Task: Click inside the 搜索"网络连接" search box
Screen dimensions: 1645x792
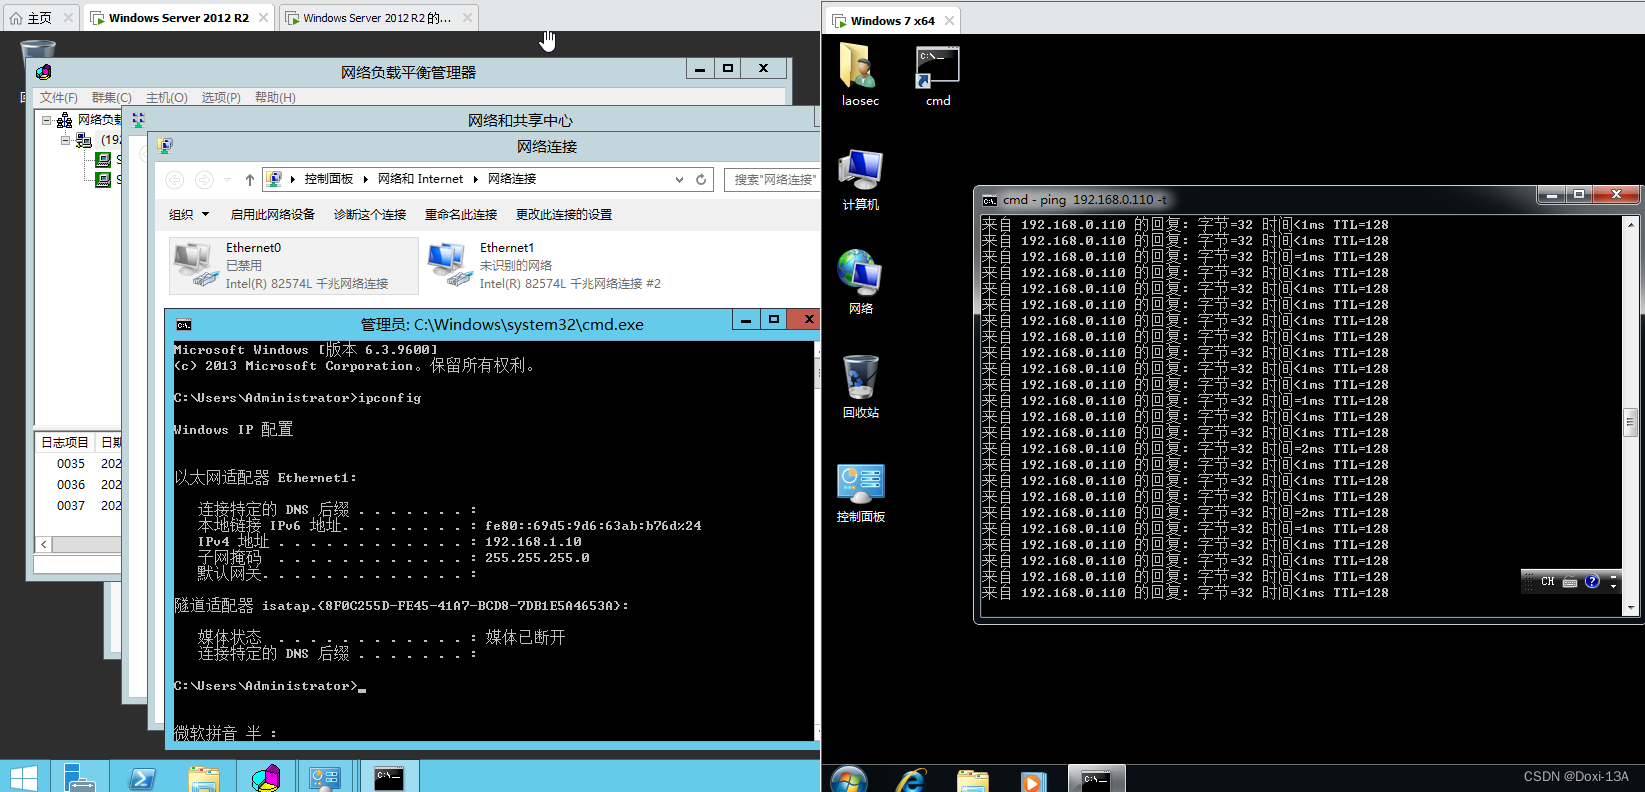Action: click(x=772, y=180)
